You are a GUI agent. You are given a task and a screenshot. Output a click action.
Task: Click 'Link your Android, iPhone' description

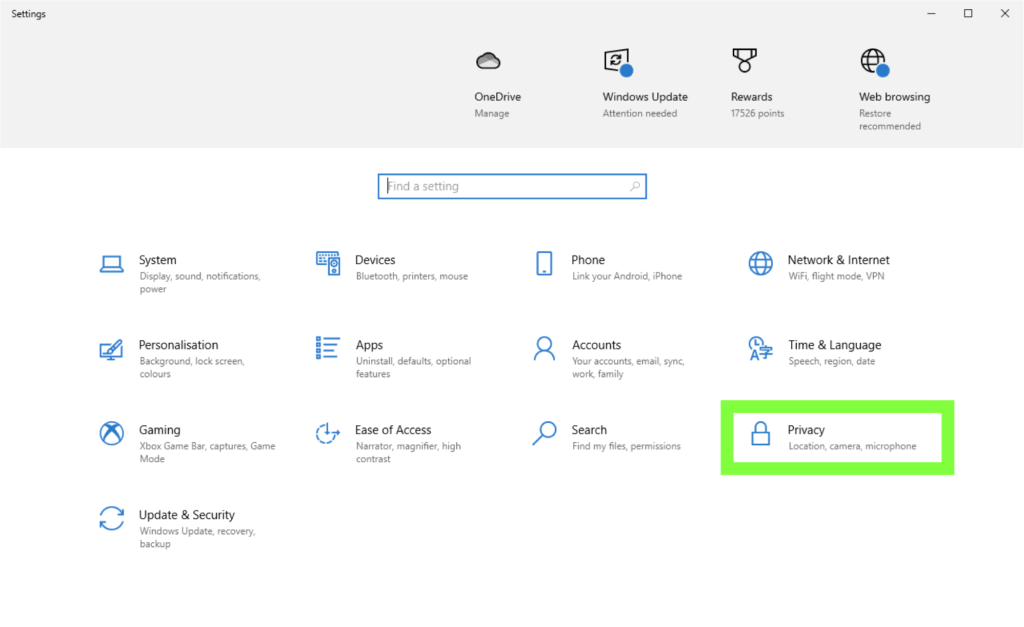click(x=627, y=276)
